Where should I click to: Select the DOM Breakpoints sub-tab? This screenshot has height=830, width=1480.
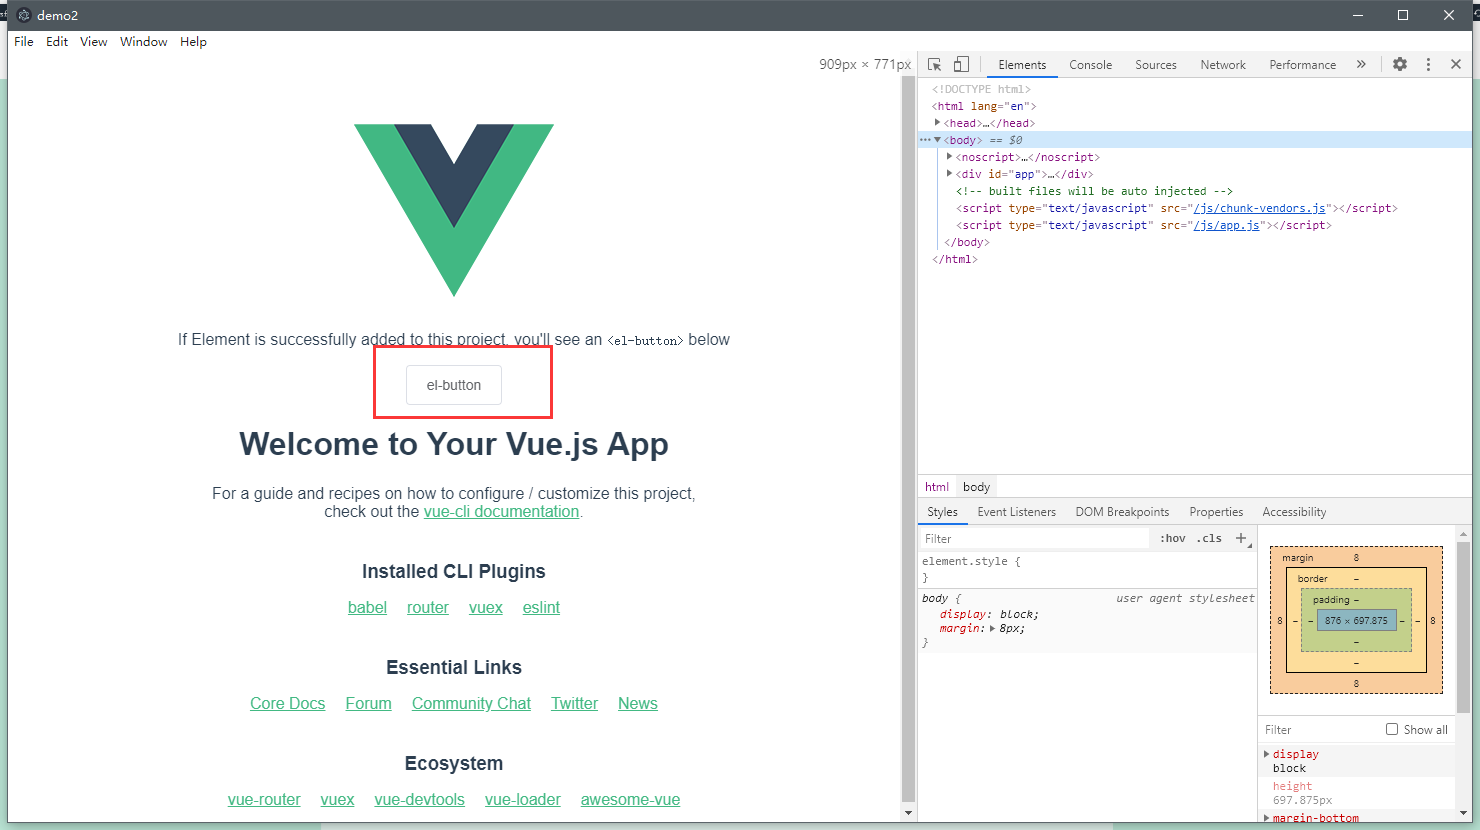point(1122,512)
